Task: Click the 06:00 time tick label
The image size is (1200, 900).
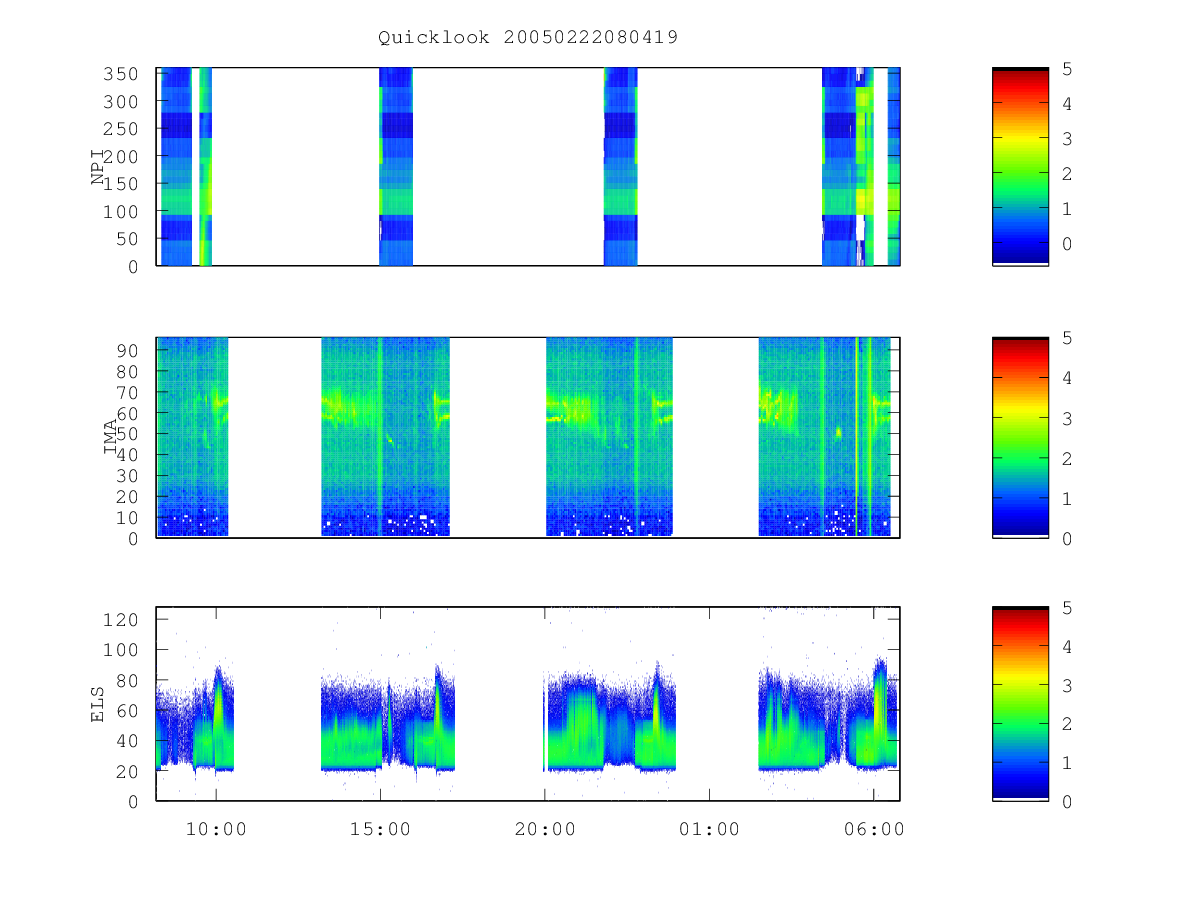Action: click(874, 829)
